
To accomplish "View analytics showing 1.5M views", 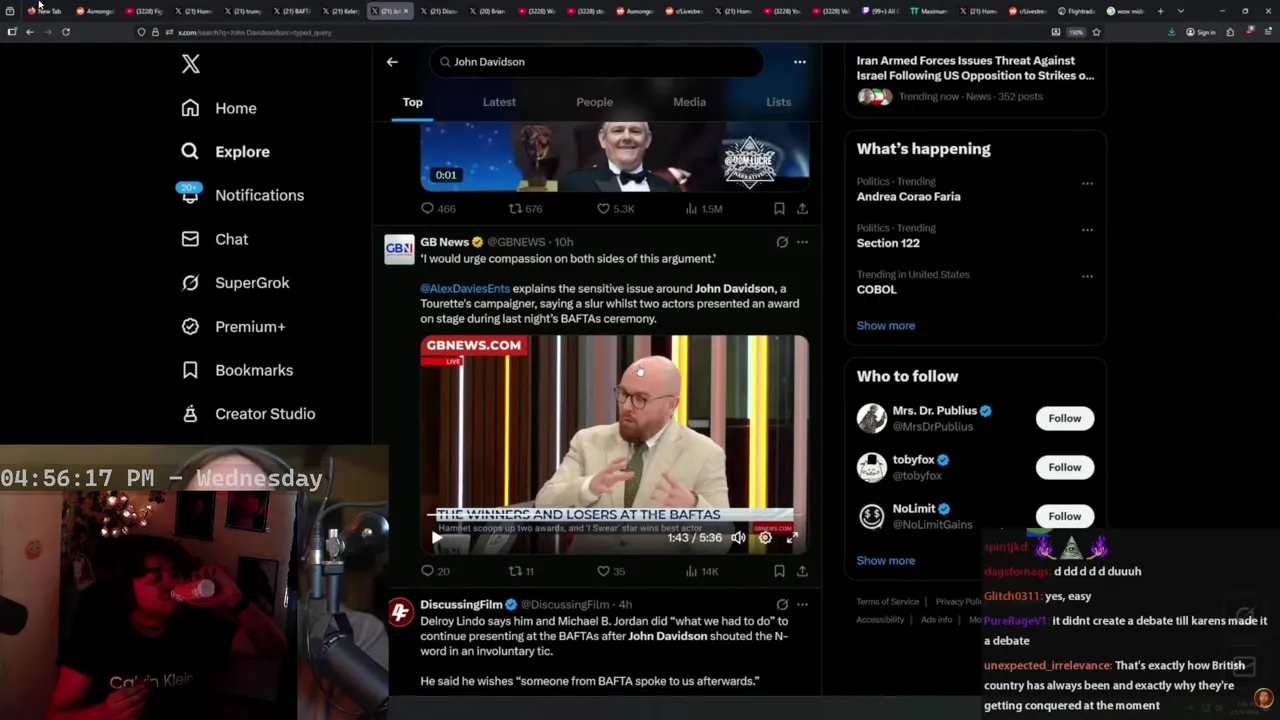I will [703, 209].
